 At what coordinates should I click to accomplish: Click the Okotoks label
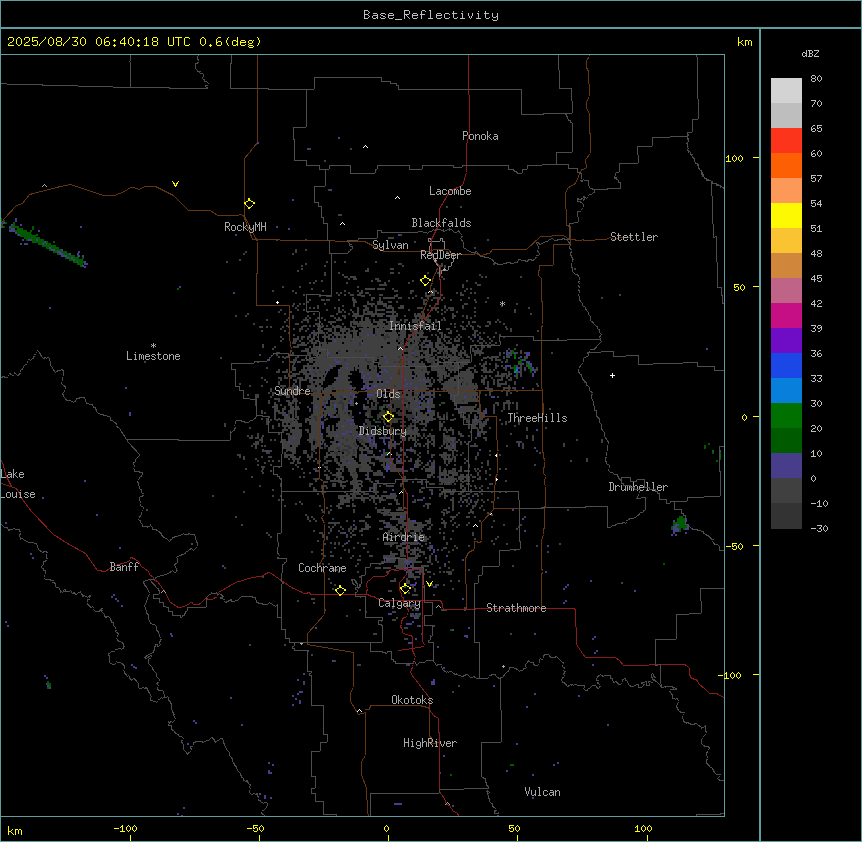[x=412, y=700]
